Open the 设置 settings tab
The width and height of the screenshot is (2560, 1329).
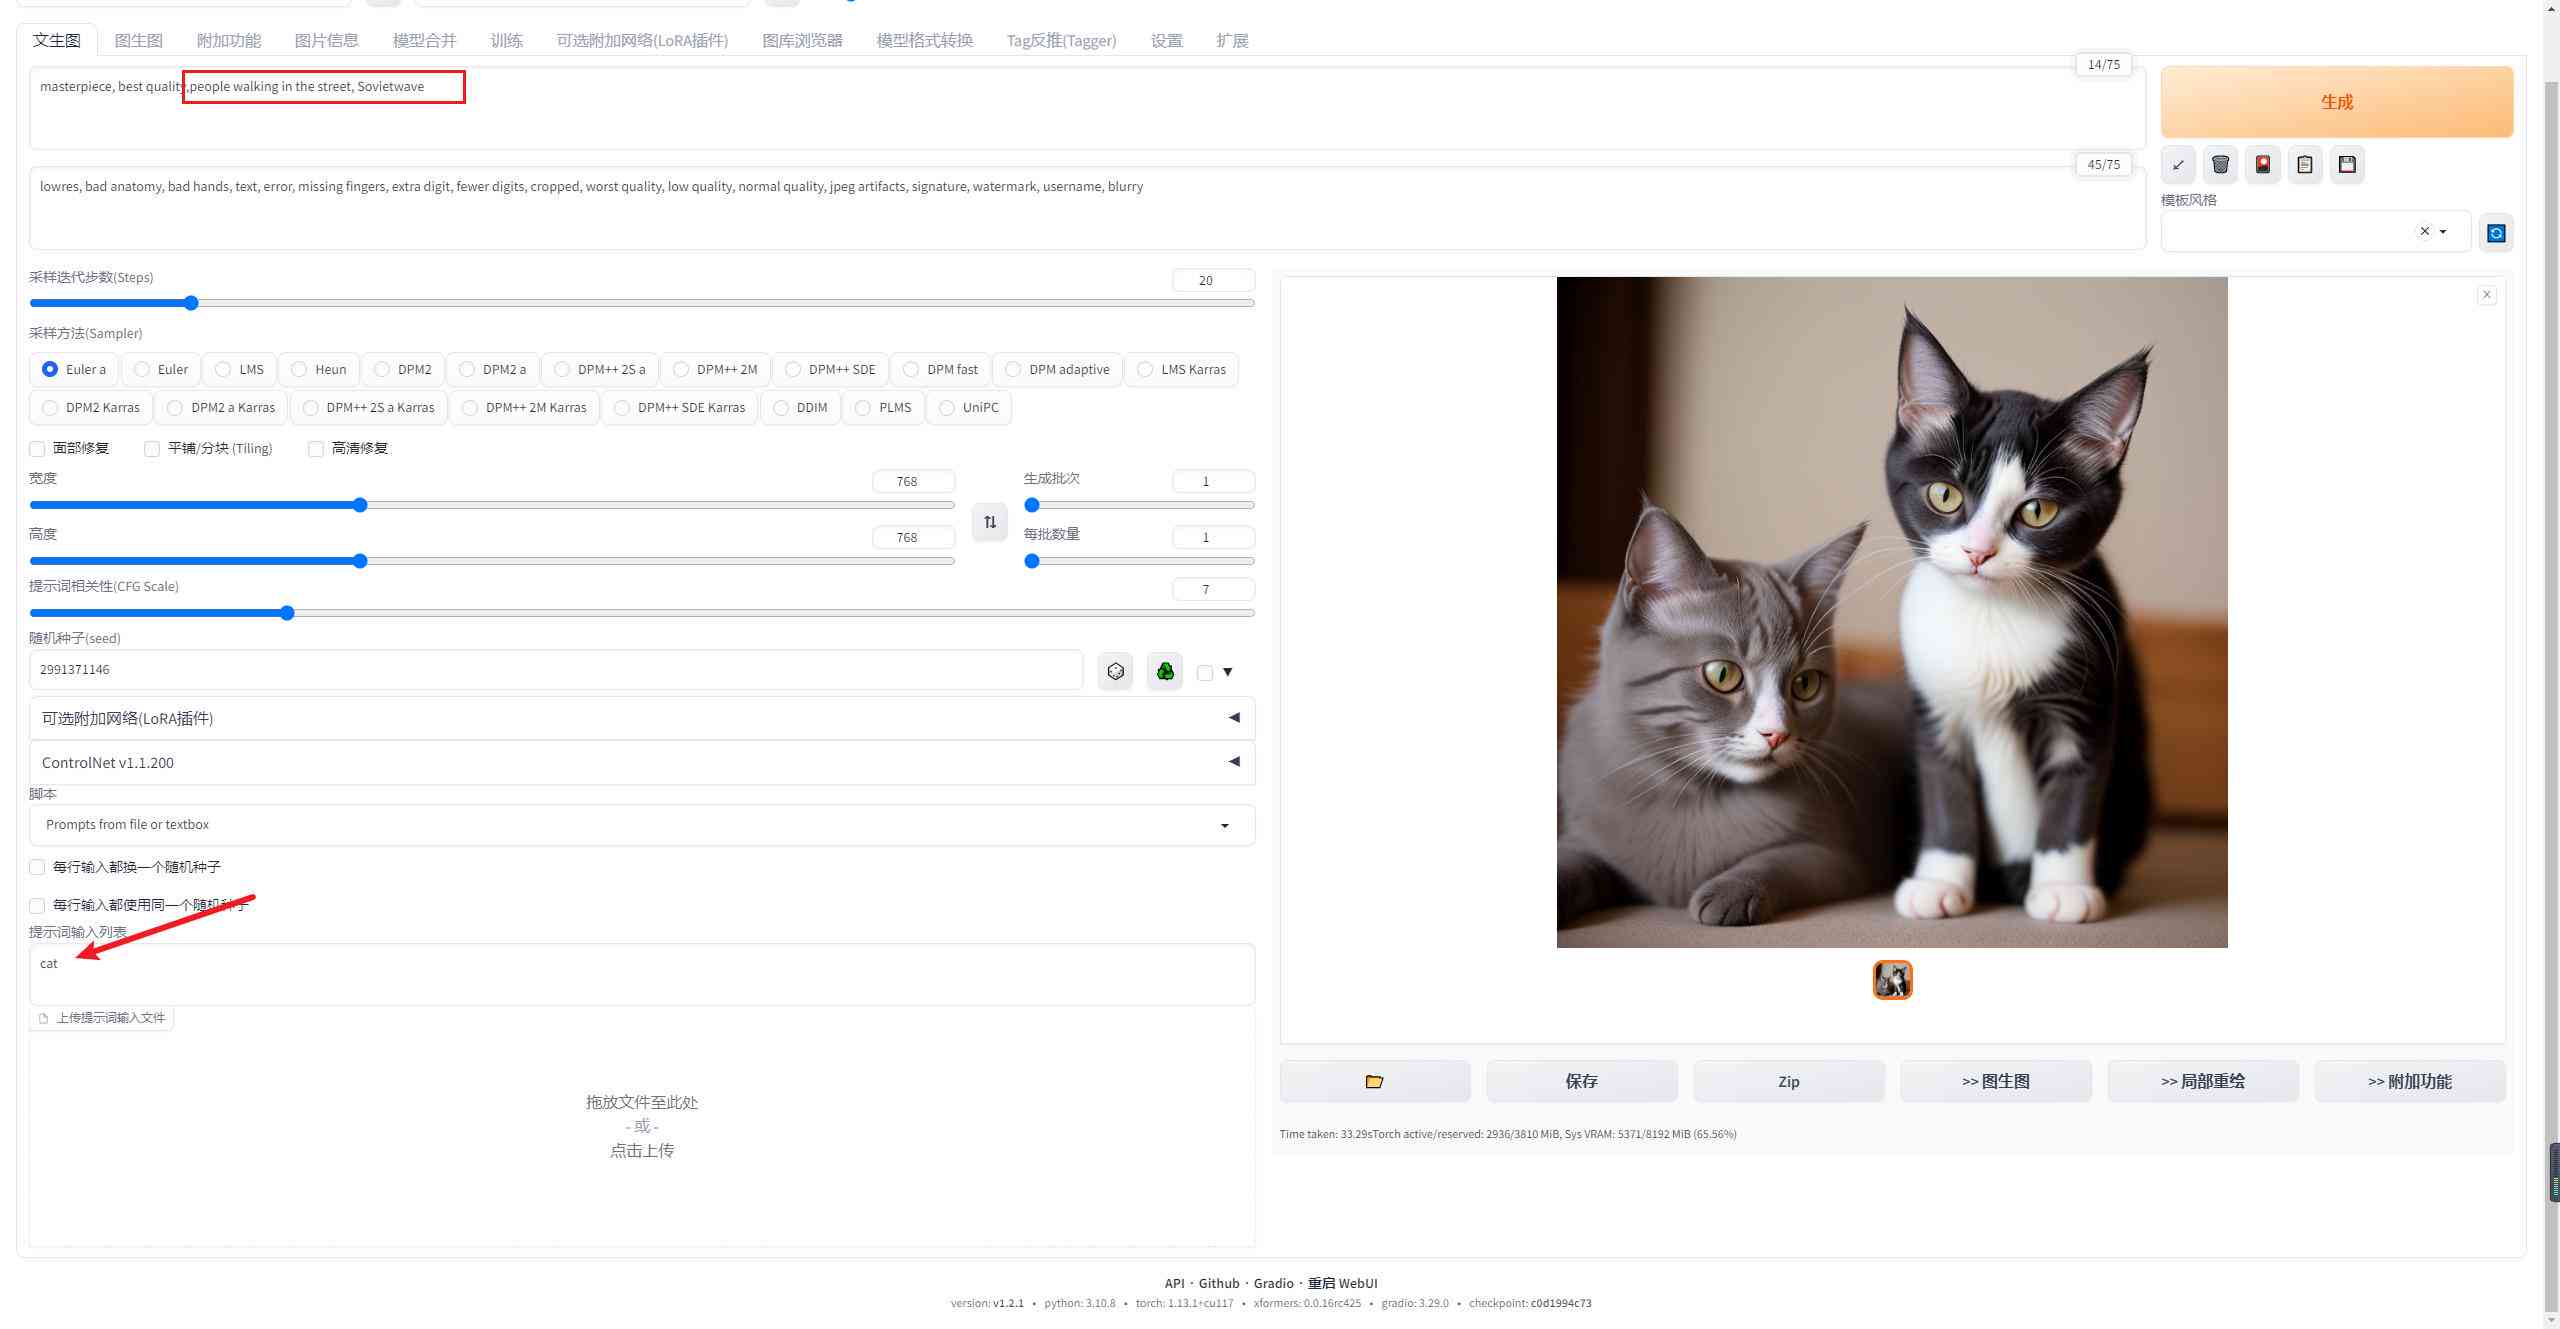coord(1166,40)
